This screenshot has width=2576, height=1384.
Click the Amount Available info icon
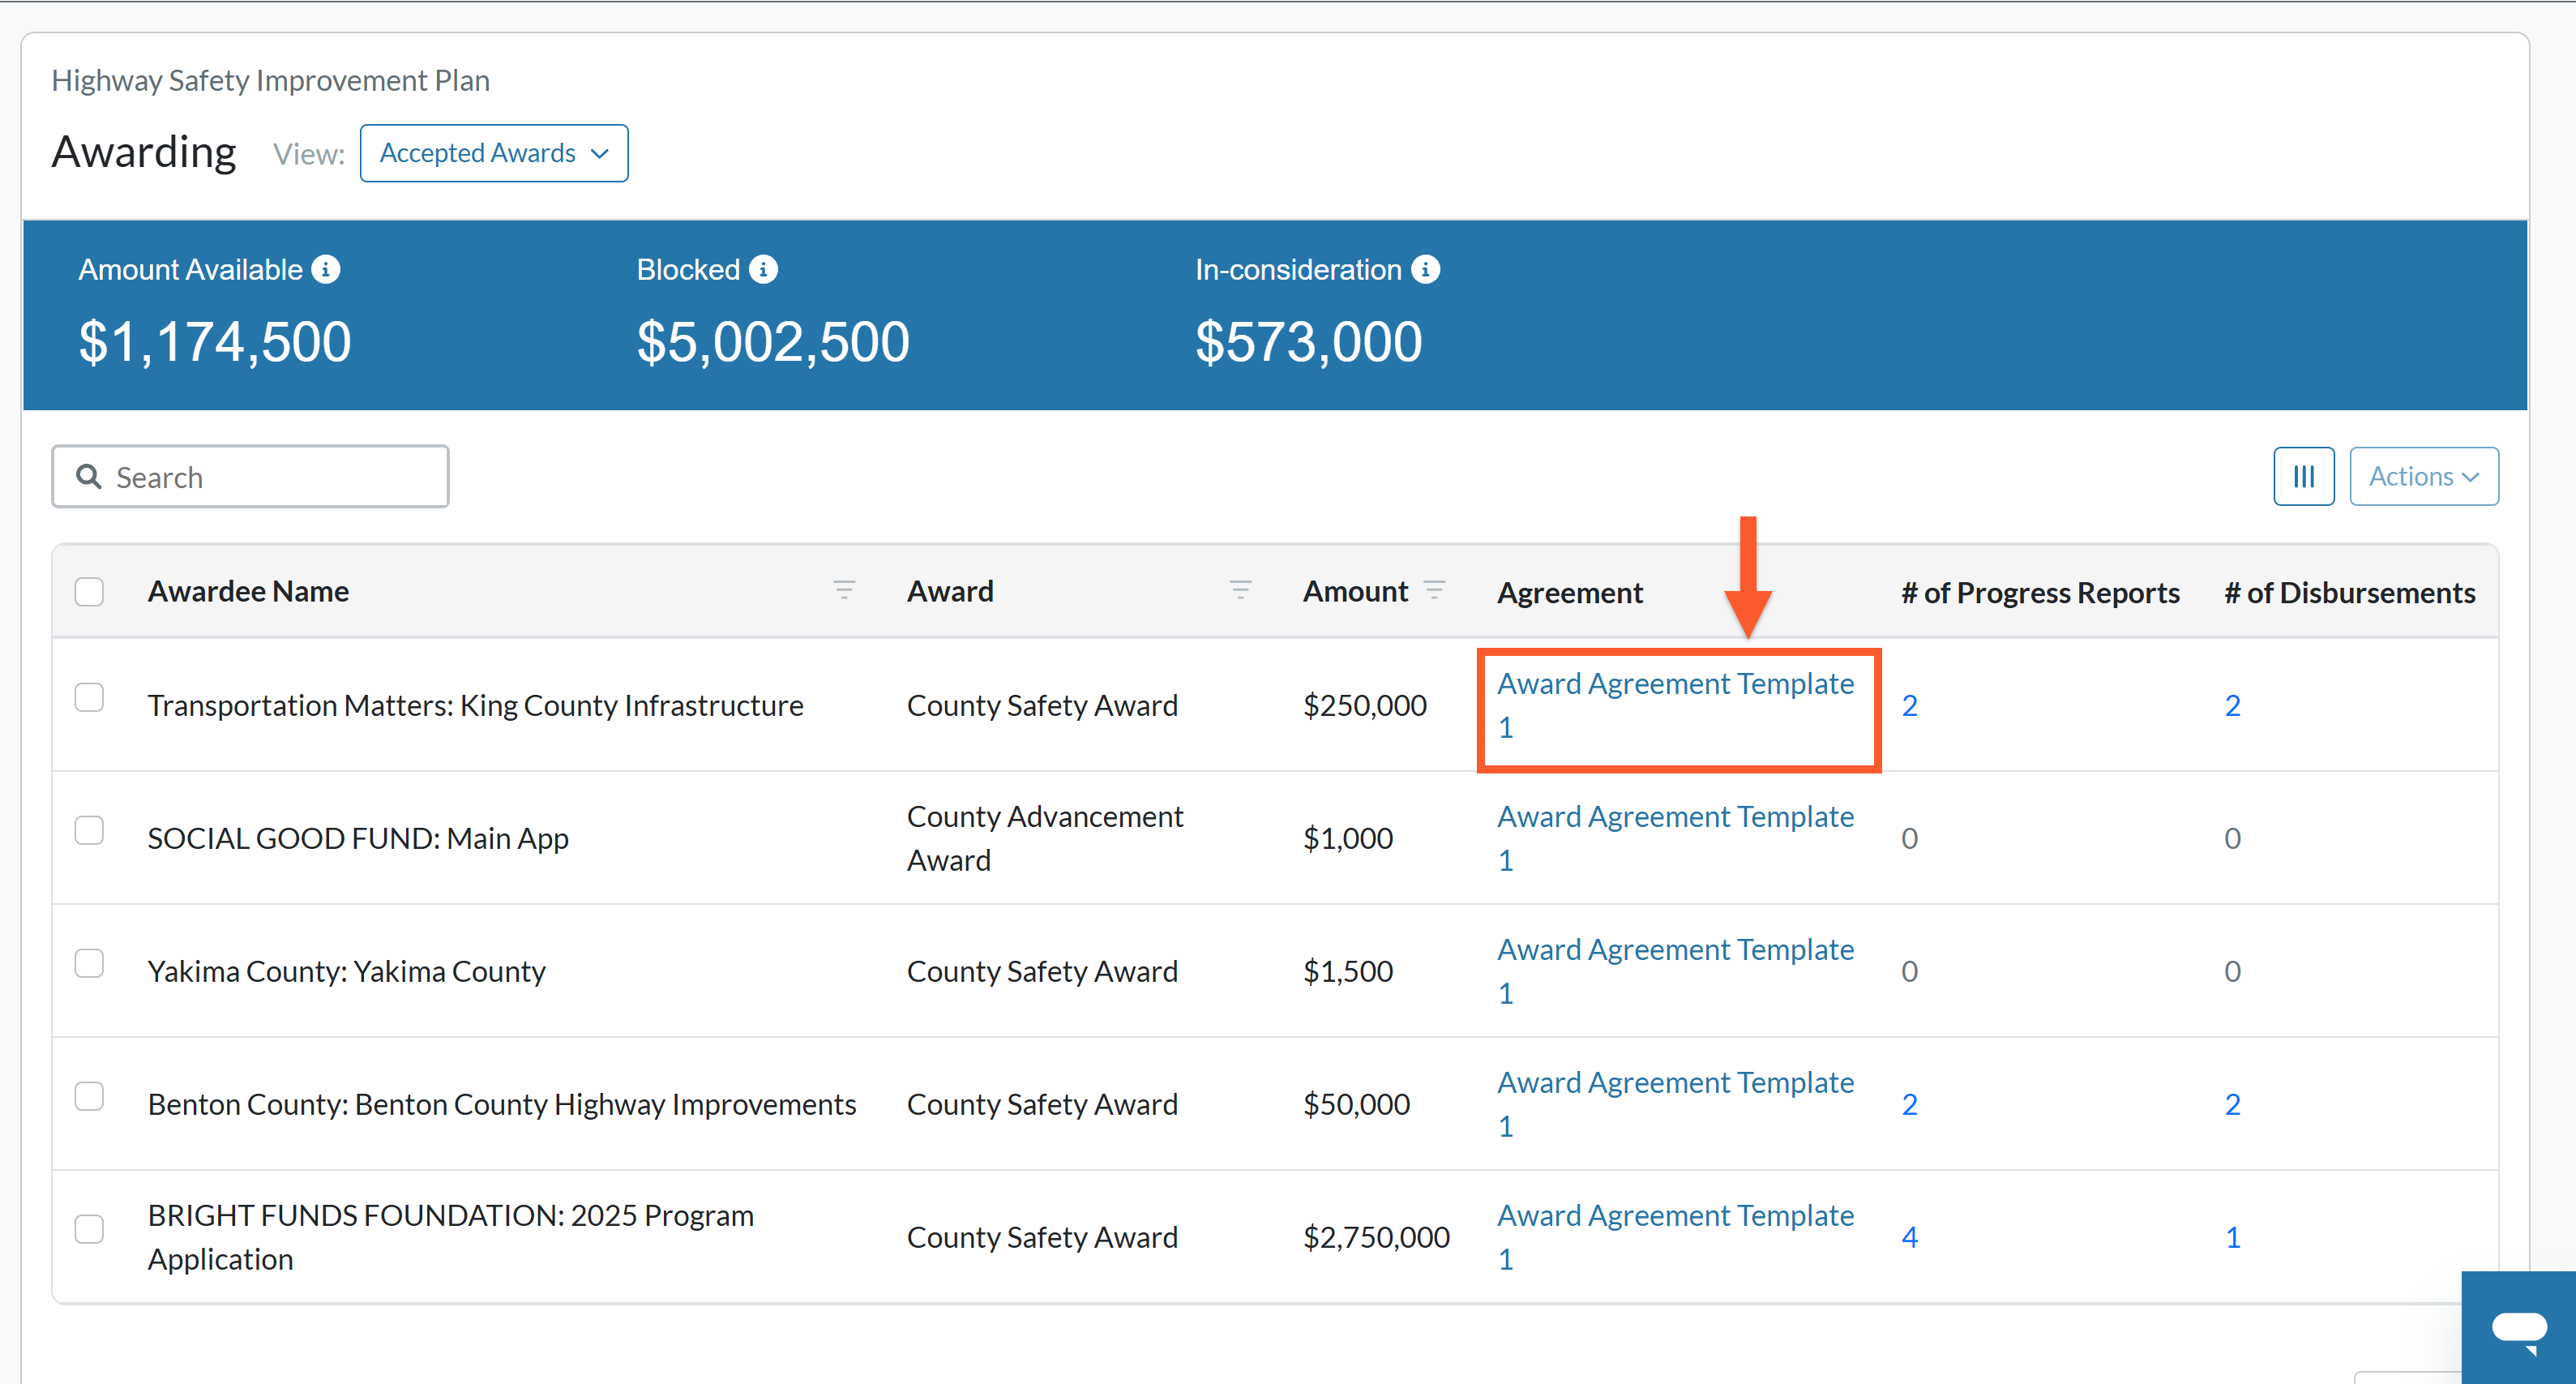click(x=326, y=269)
